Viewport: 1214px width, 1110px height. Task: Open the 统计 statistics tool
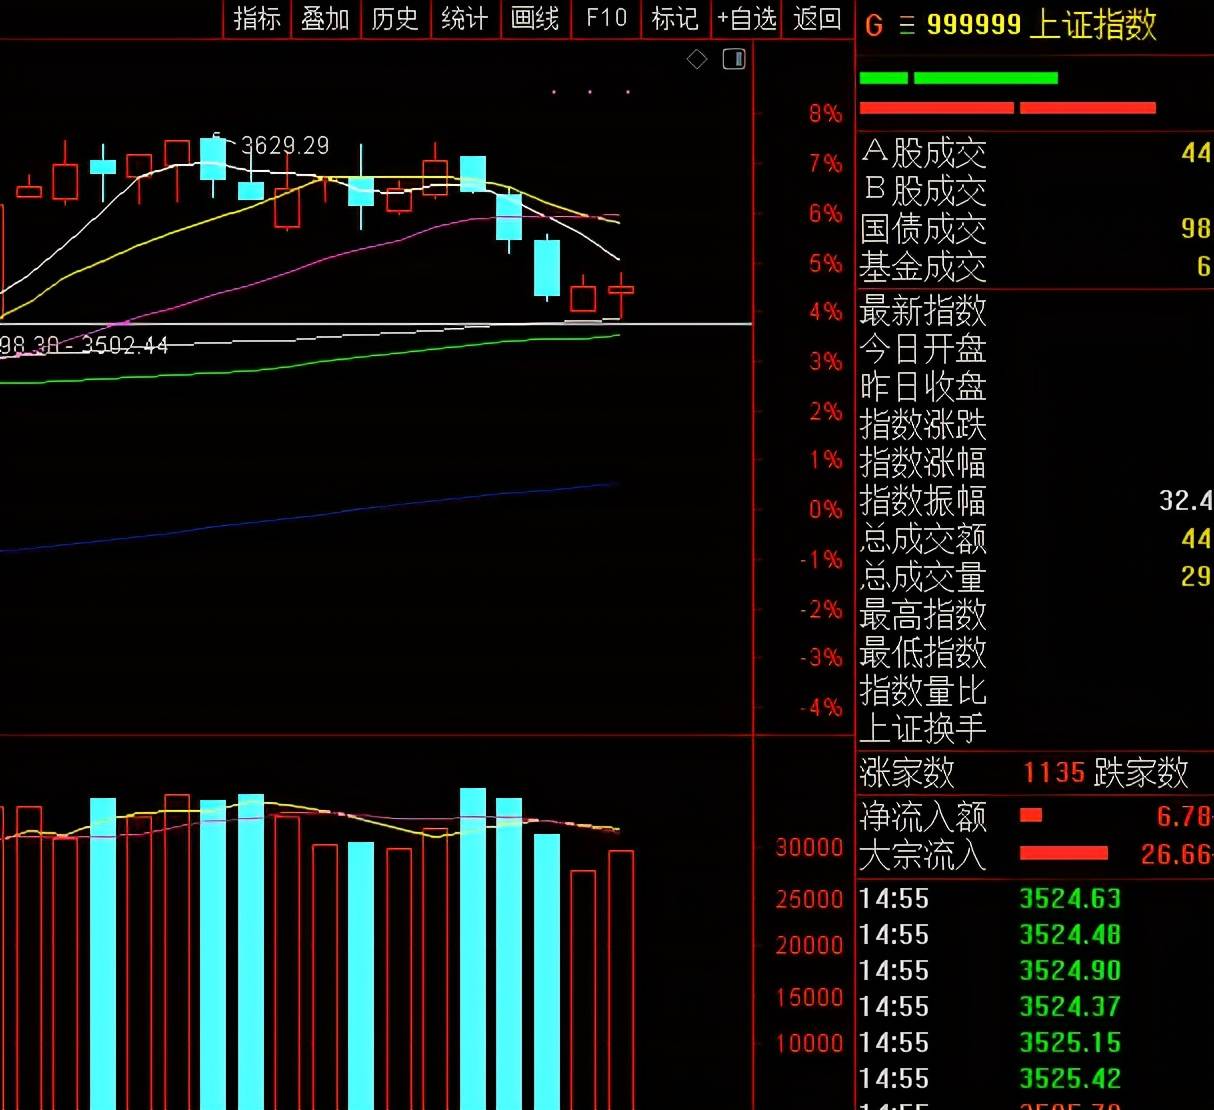465,19
